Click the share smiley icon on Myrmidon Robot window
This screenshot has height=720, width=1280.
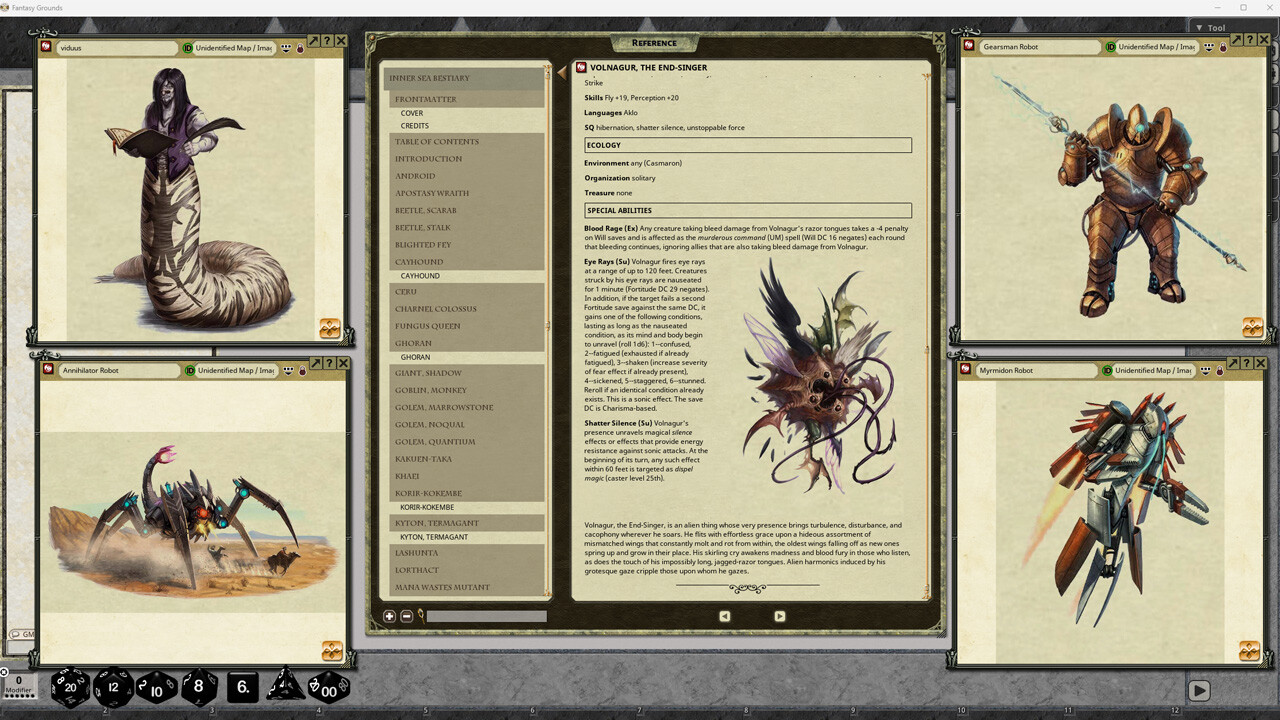(1205, 371)
